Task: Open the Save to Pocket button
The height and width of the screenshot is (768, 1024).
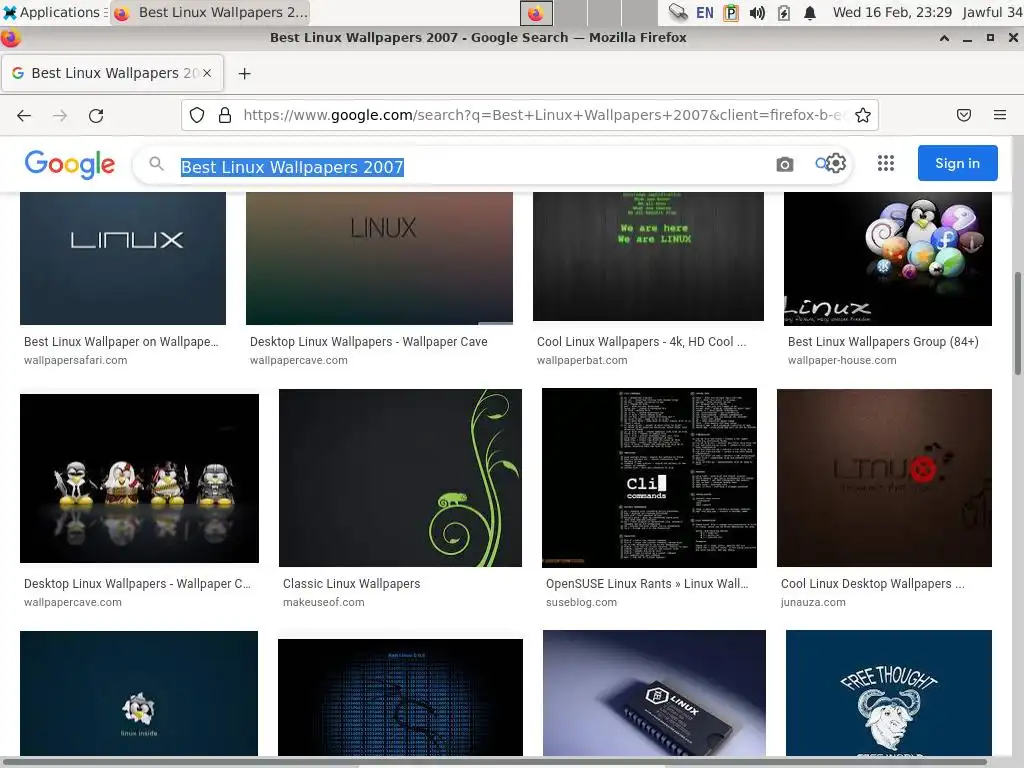Action: tap(964, 116)
